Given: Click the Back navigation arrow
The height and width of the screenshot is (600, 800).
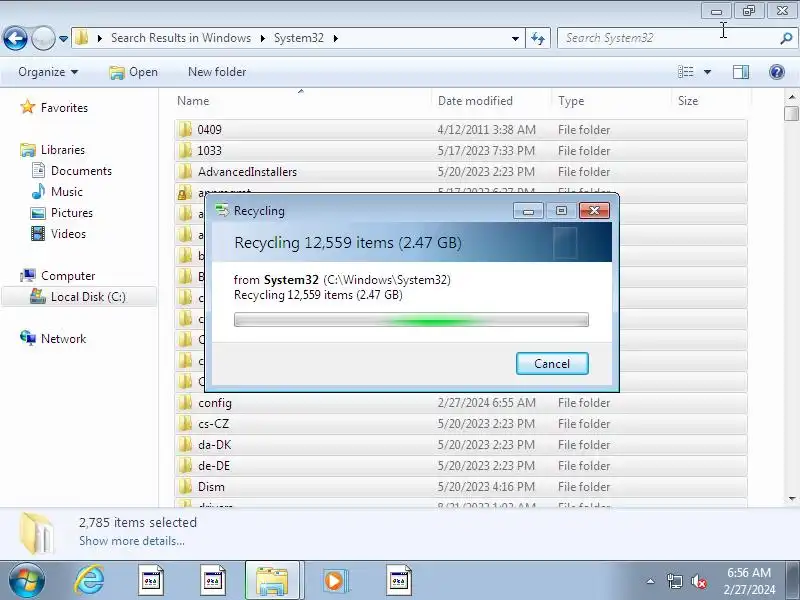Looking at the screenshot, I should click(15, 38).
